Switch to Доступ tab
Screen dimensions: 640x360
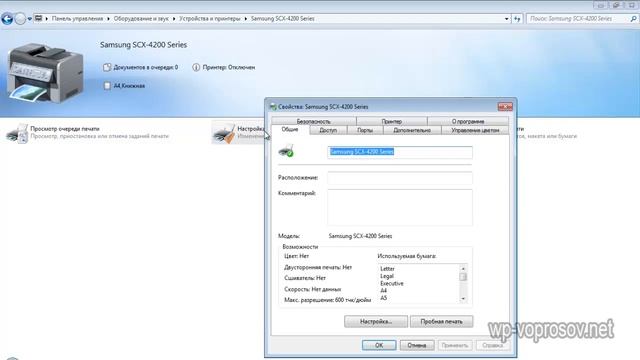pos(328,130)
